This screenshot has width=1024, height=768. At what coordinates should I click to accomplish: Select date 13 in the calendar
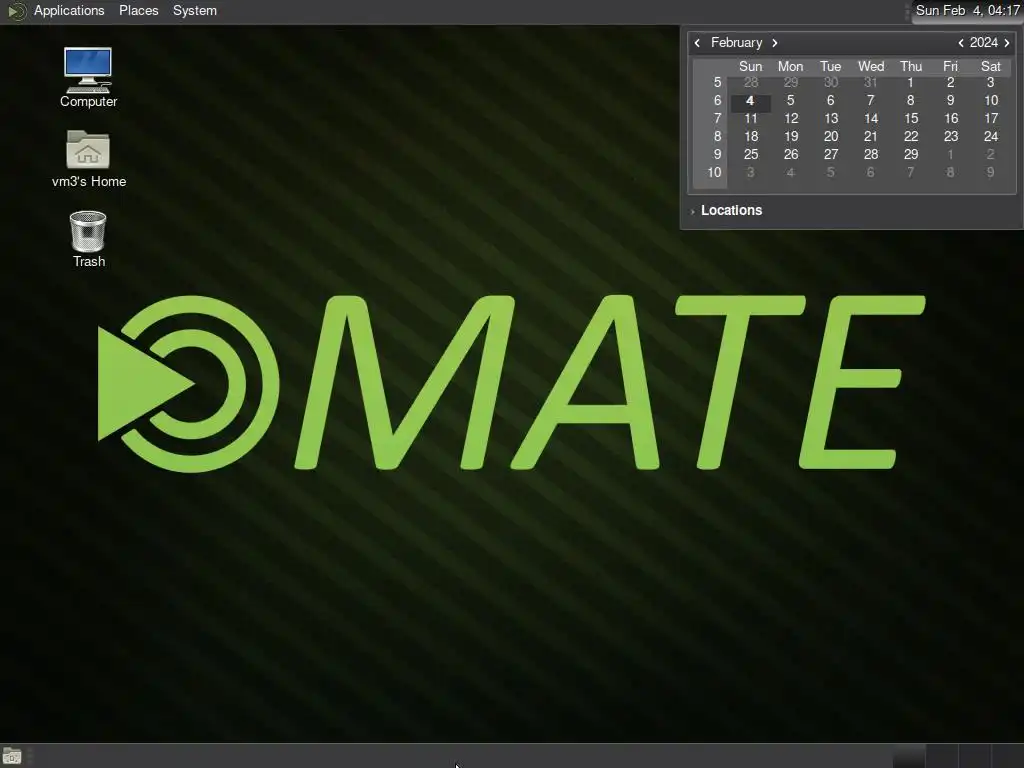pos(831,118)
